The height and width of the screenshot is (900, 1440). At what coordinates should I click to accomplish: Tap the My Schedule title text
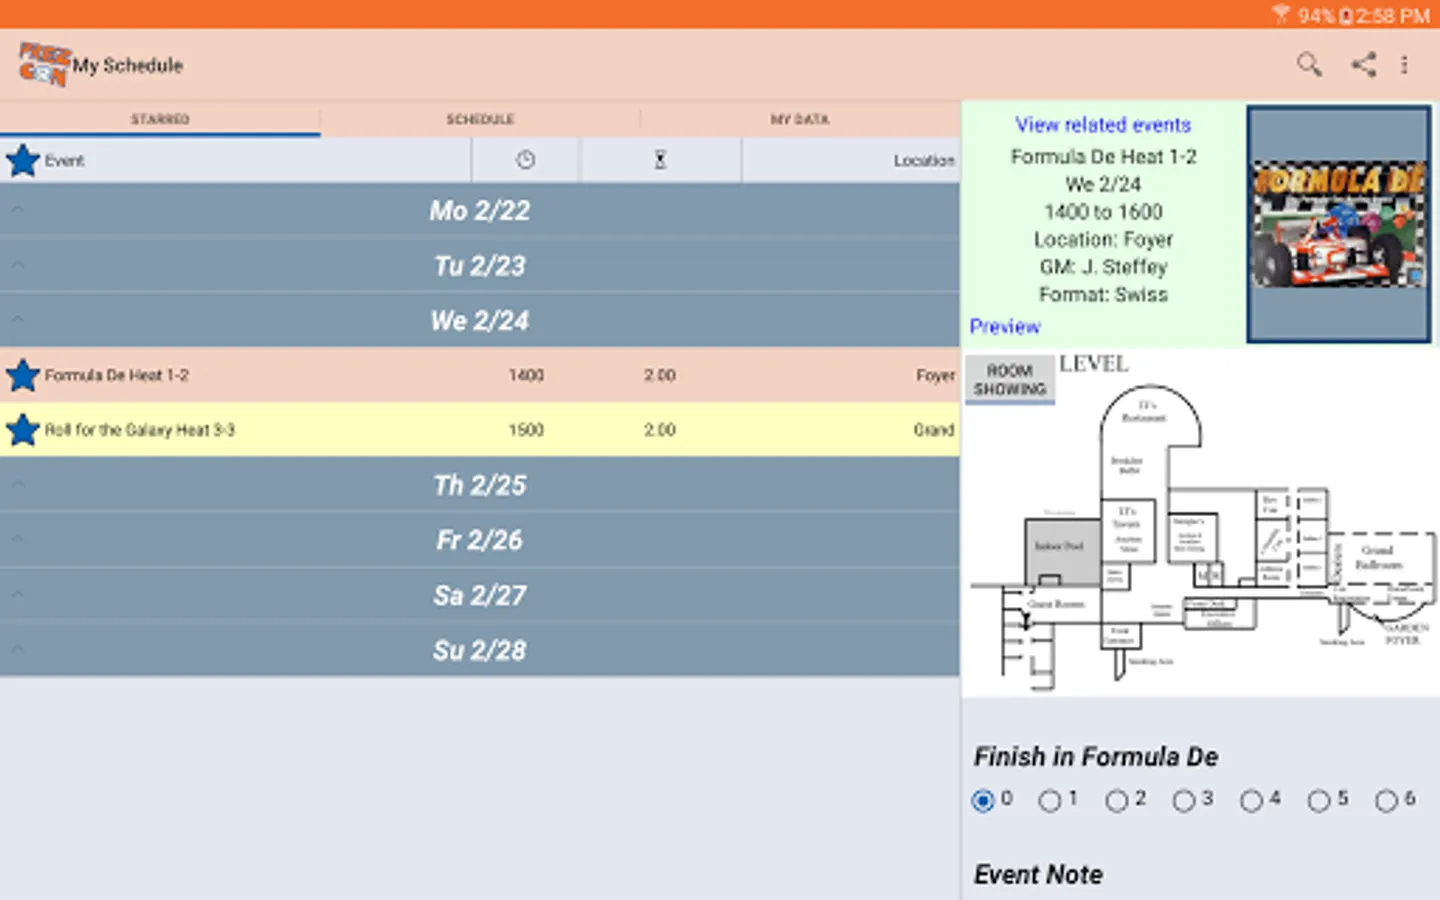tap(127, 65)
